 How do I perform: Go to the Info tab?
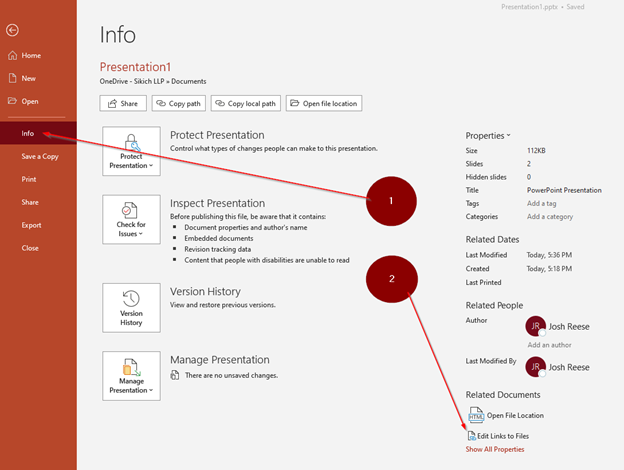(x=28, y=132)
